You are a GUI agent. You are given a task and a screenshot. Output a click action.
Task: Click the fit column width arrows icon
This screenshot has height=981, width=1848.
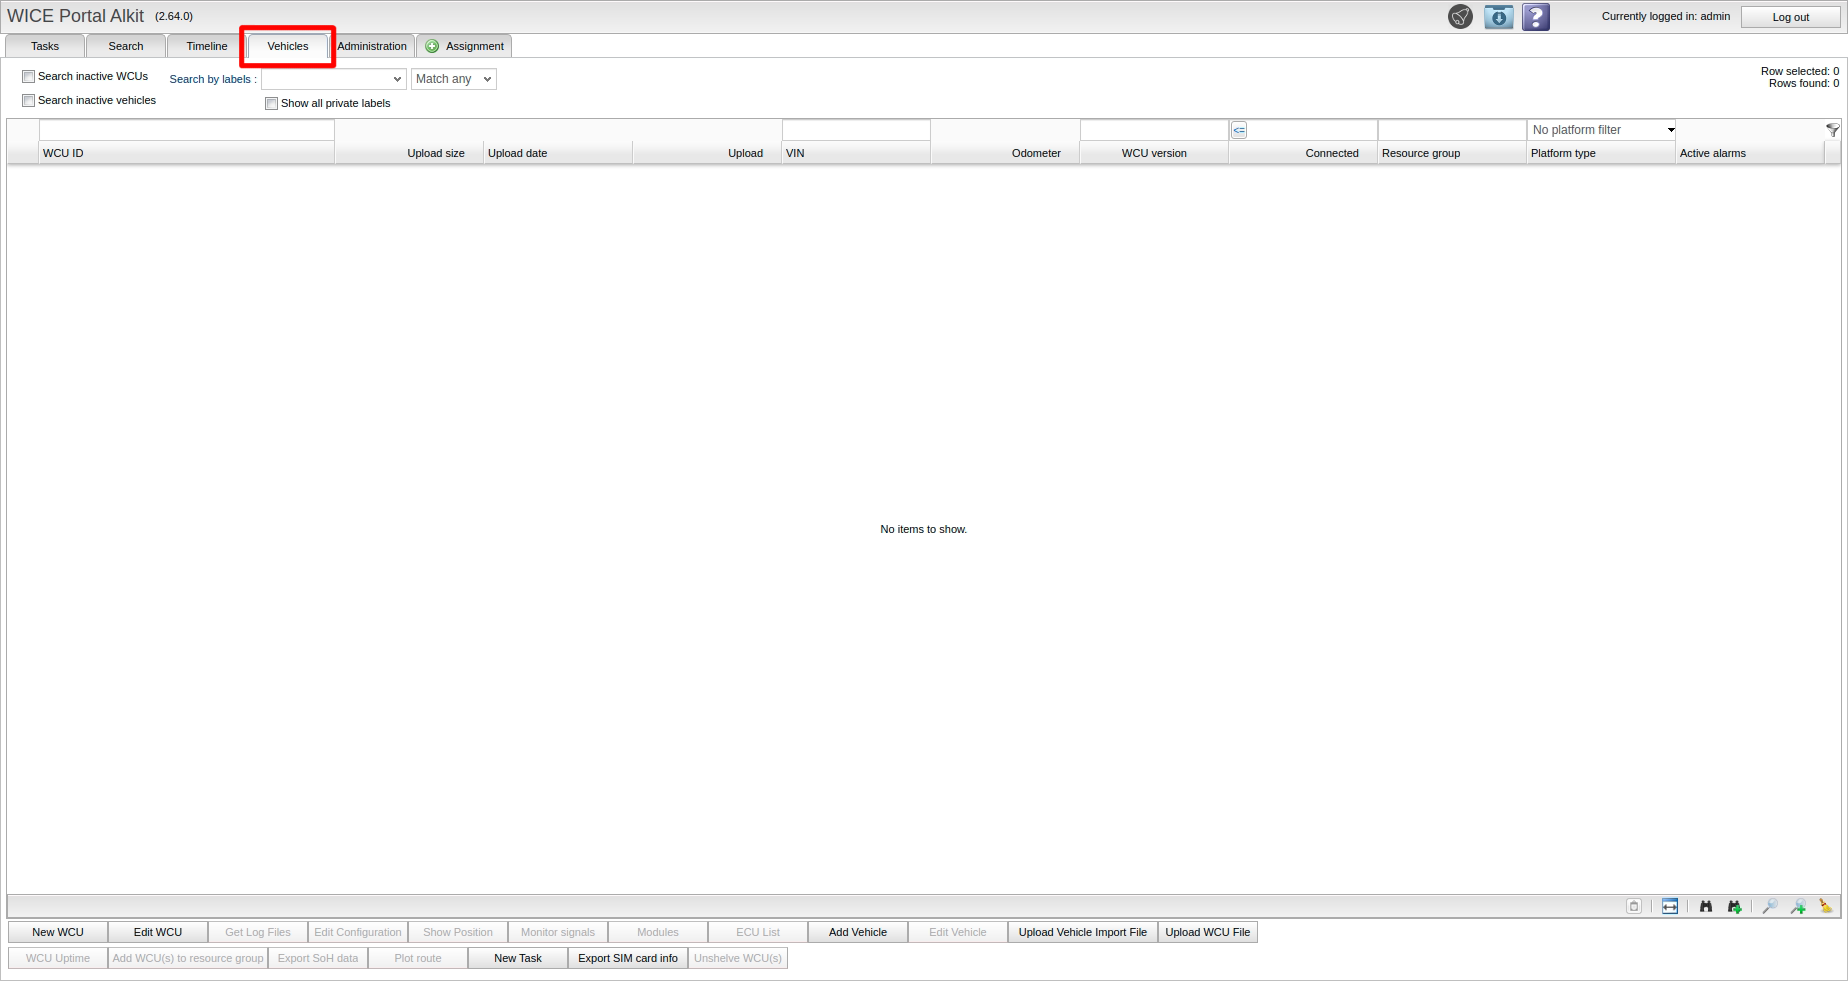tap(1670, 906)
